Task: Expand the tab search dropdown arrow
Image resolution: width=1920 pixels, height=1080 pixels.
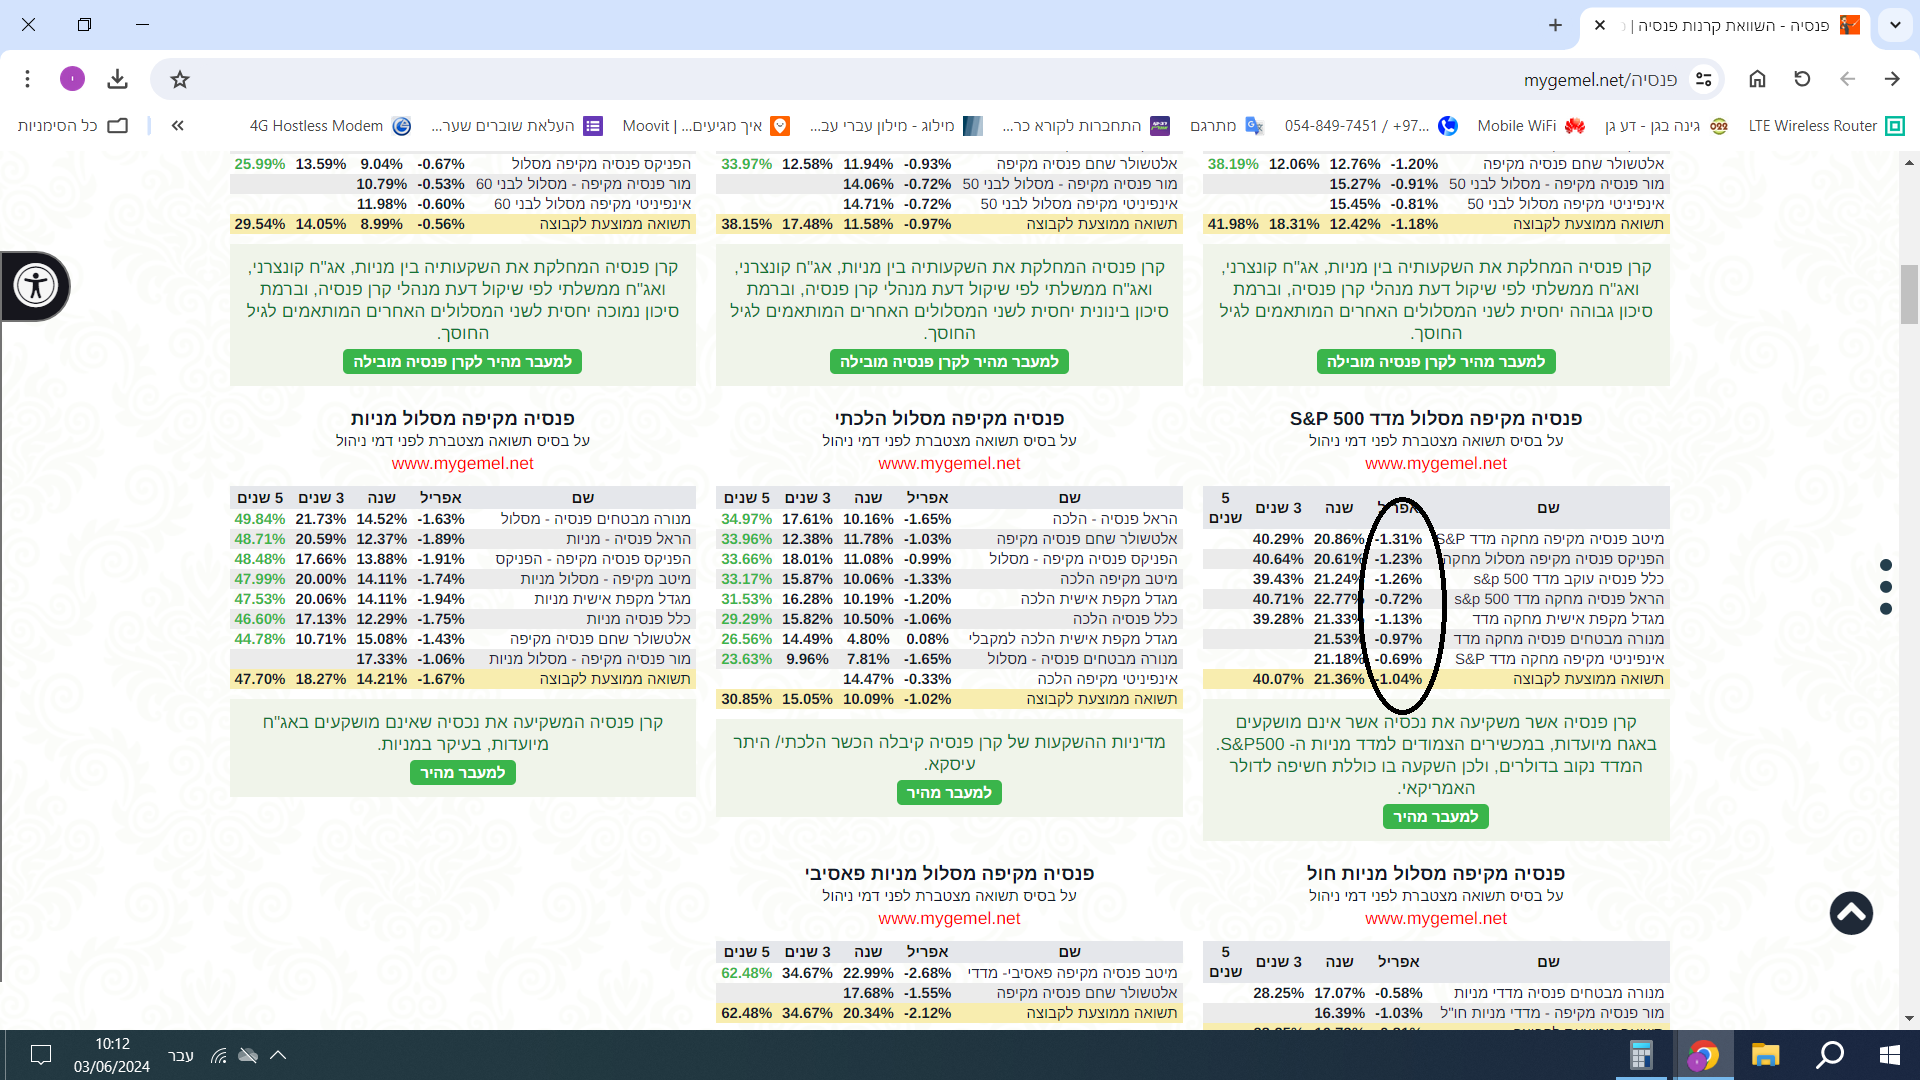Action: [x=1895, y=25]
